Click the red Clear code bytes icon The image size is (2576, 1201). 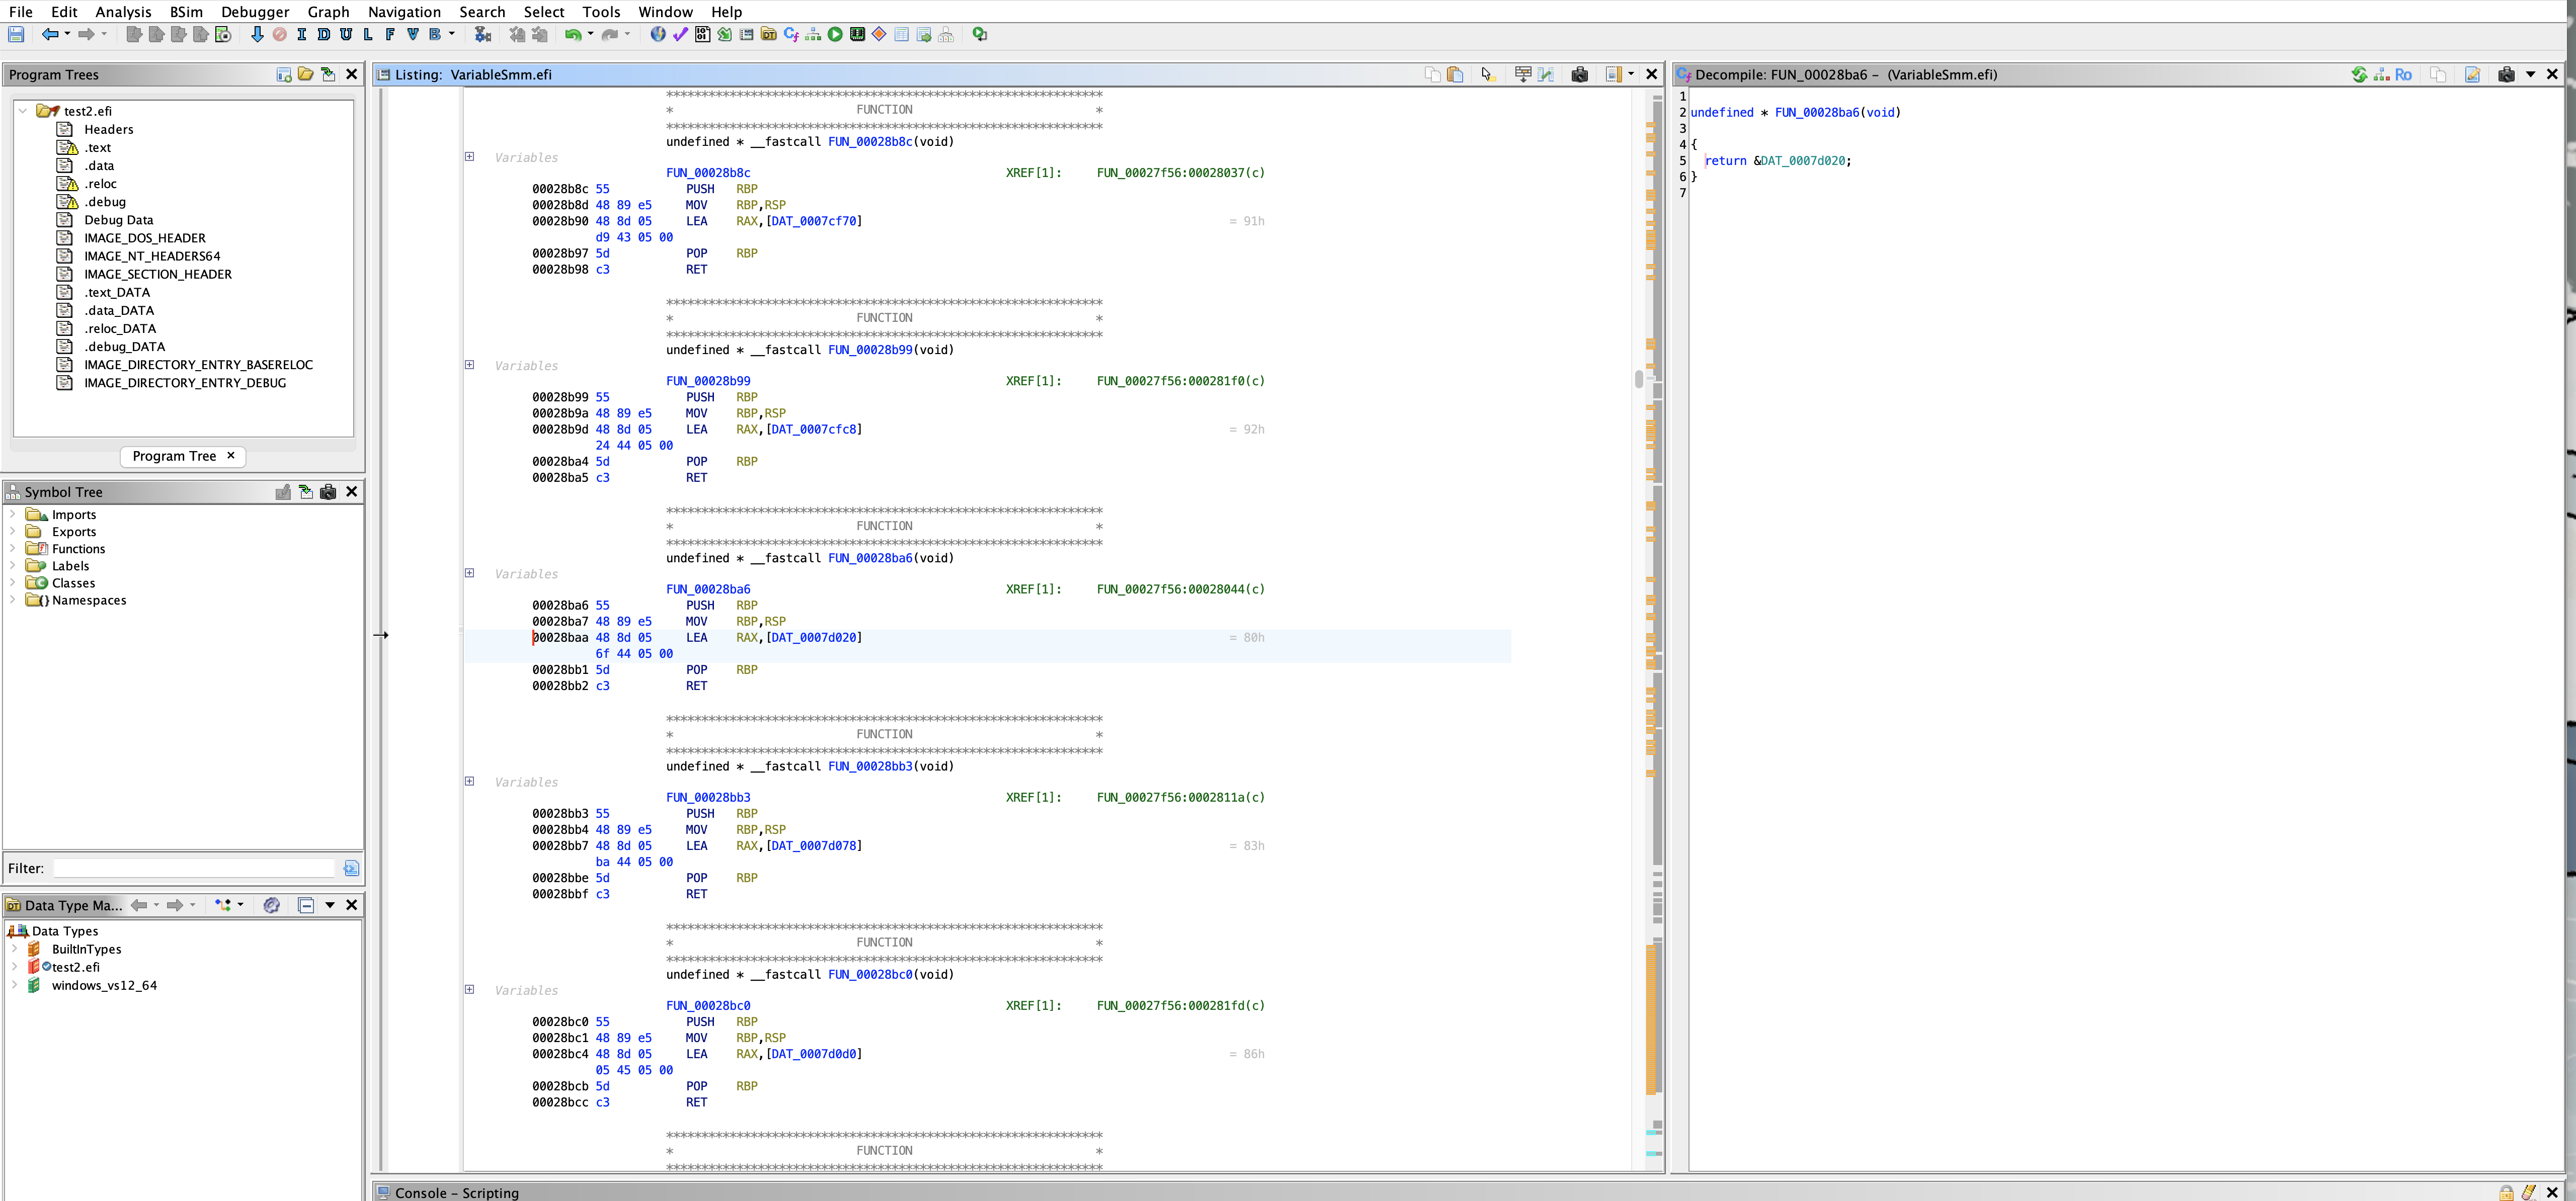pos(280,35)
